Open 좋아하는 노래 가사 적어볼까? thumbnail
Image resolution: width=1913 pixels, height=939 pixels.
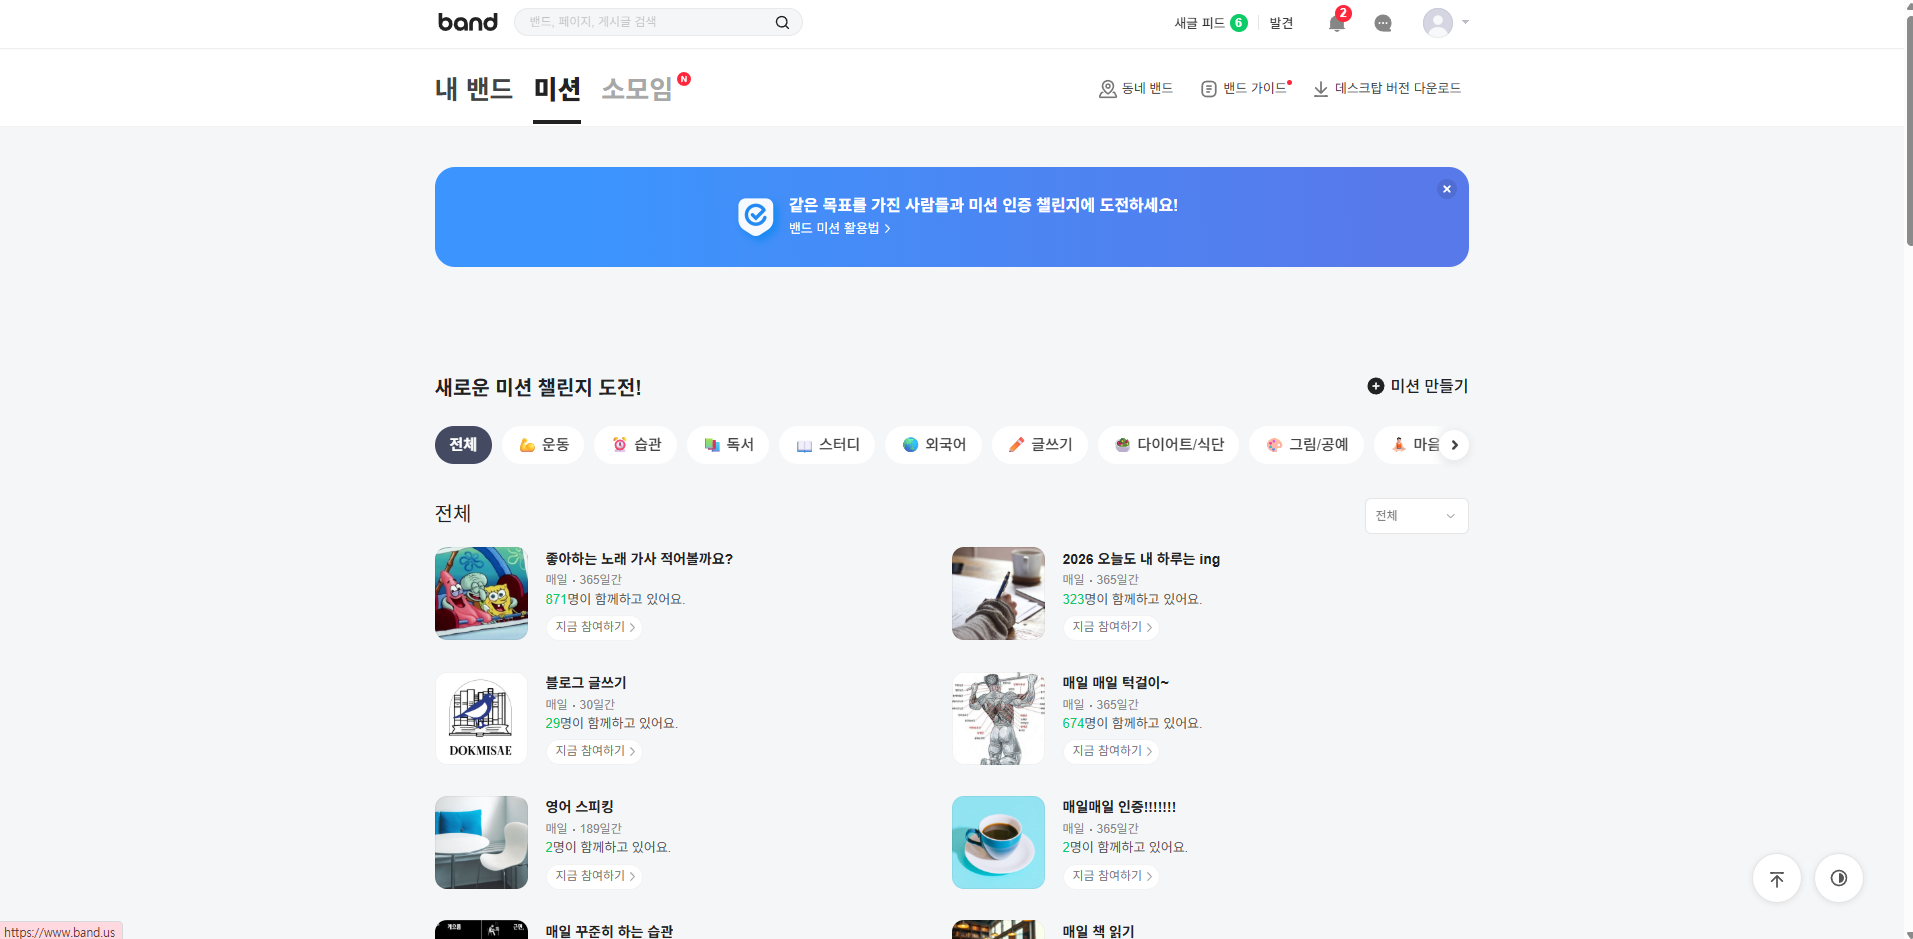481,593
